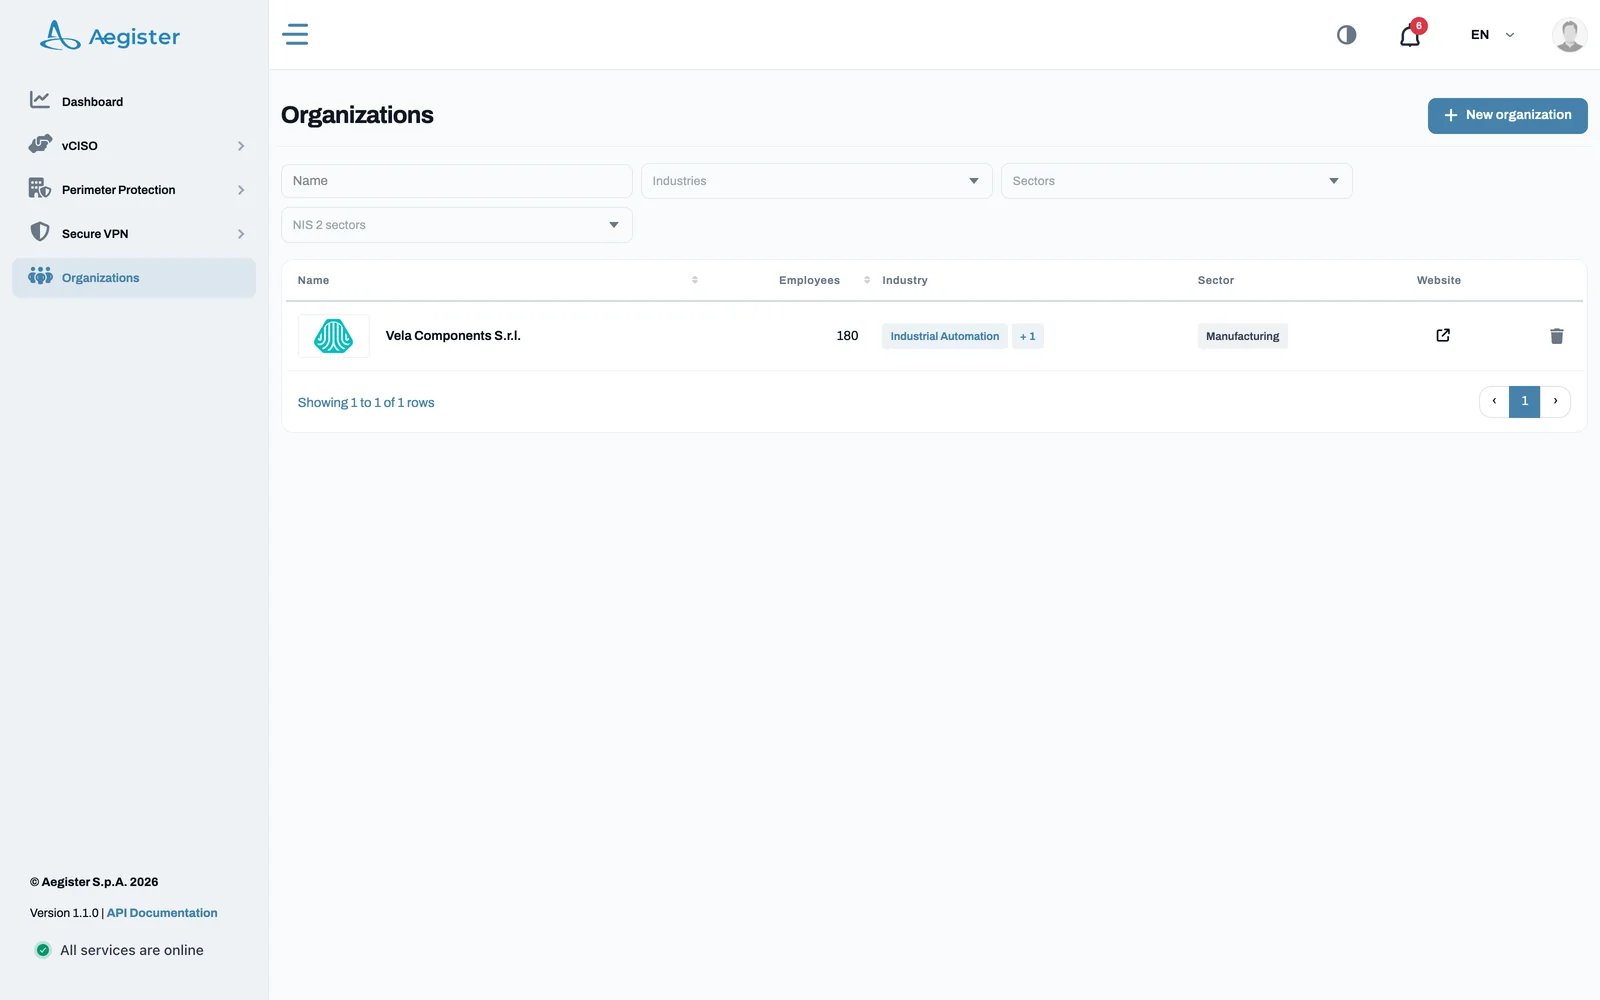Image resolution: width=1600 pixels, height=1000 pixels.
Task: Delete Vela Components with trash icon
Action: (1557, 336)
